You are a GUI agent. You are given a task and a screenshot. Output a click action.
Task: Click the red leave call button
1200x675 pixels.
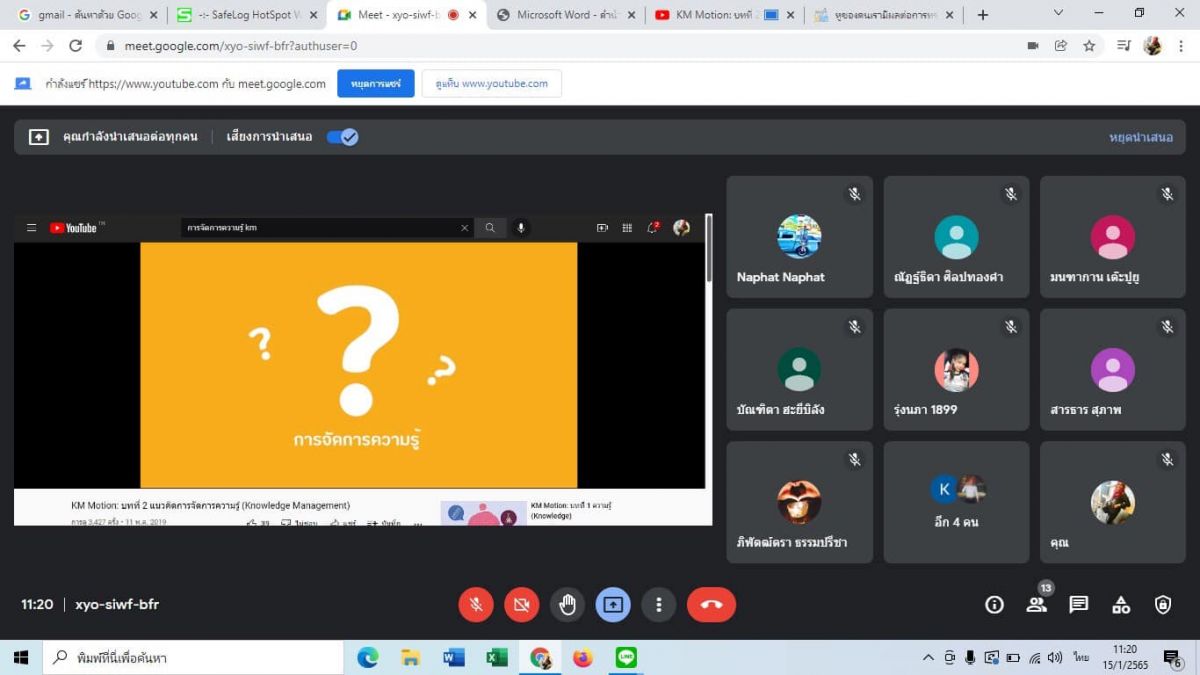711,604
